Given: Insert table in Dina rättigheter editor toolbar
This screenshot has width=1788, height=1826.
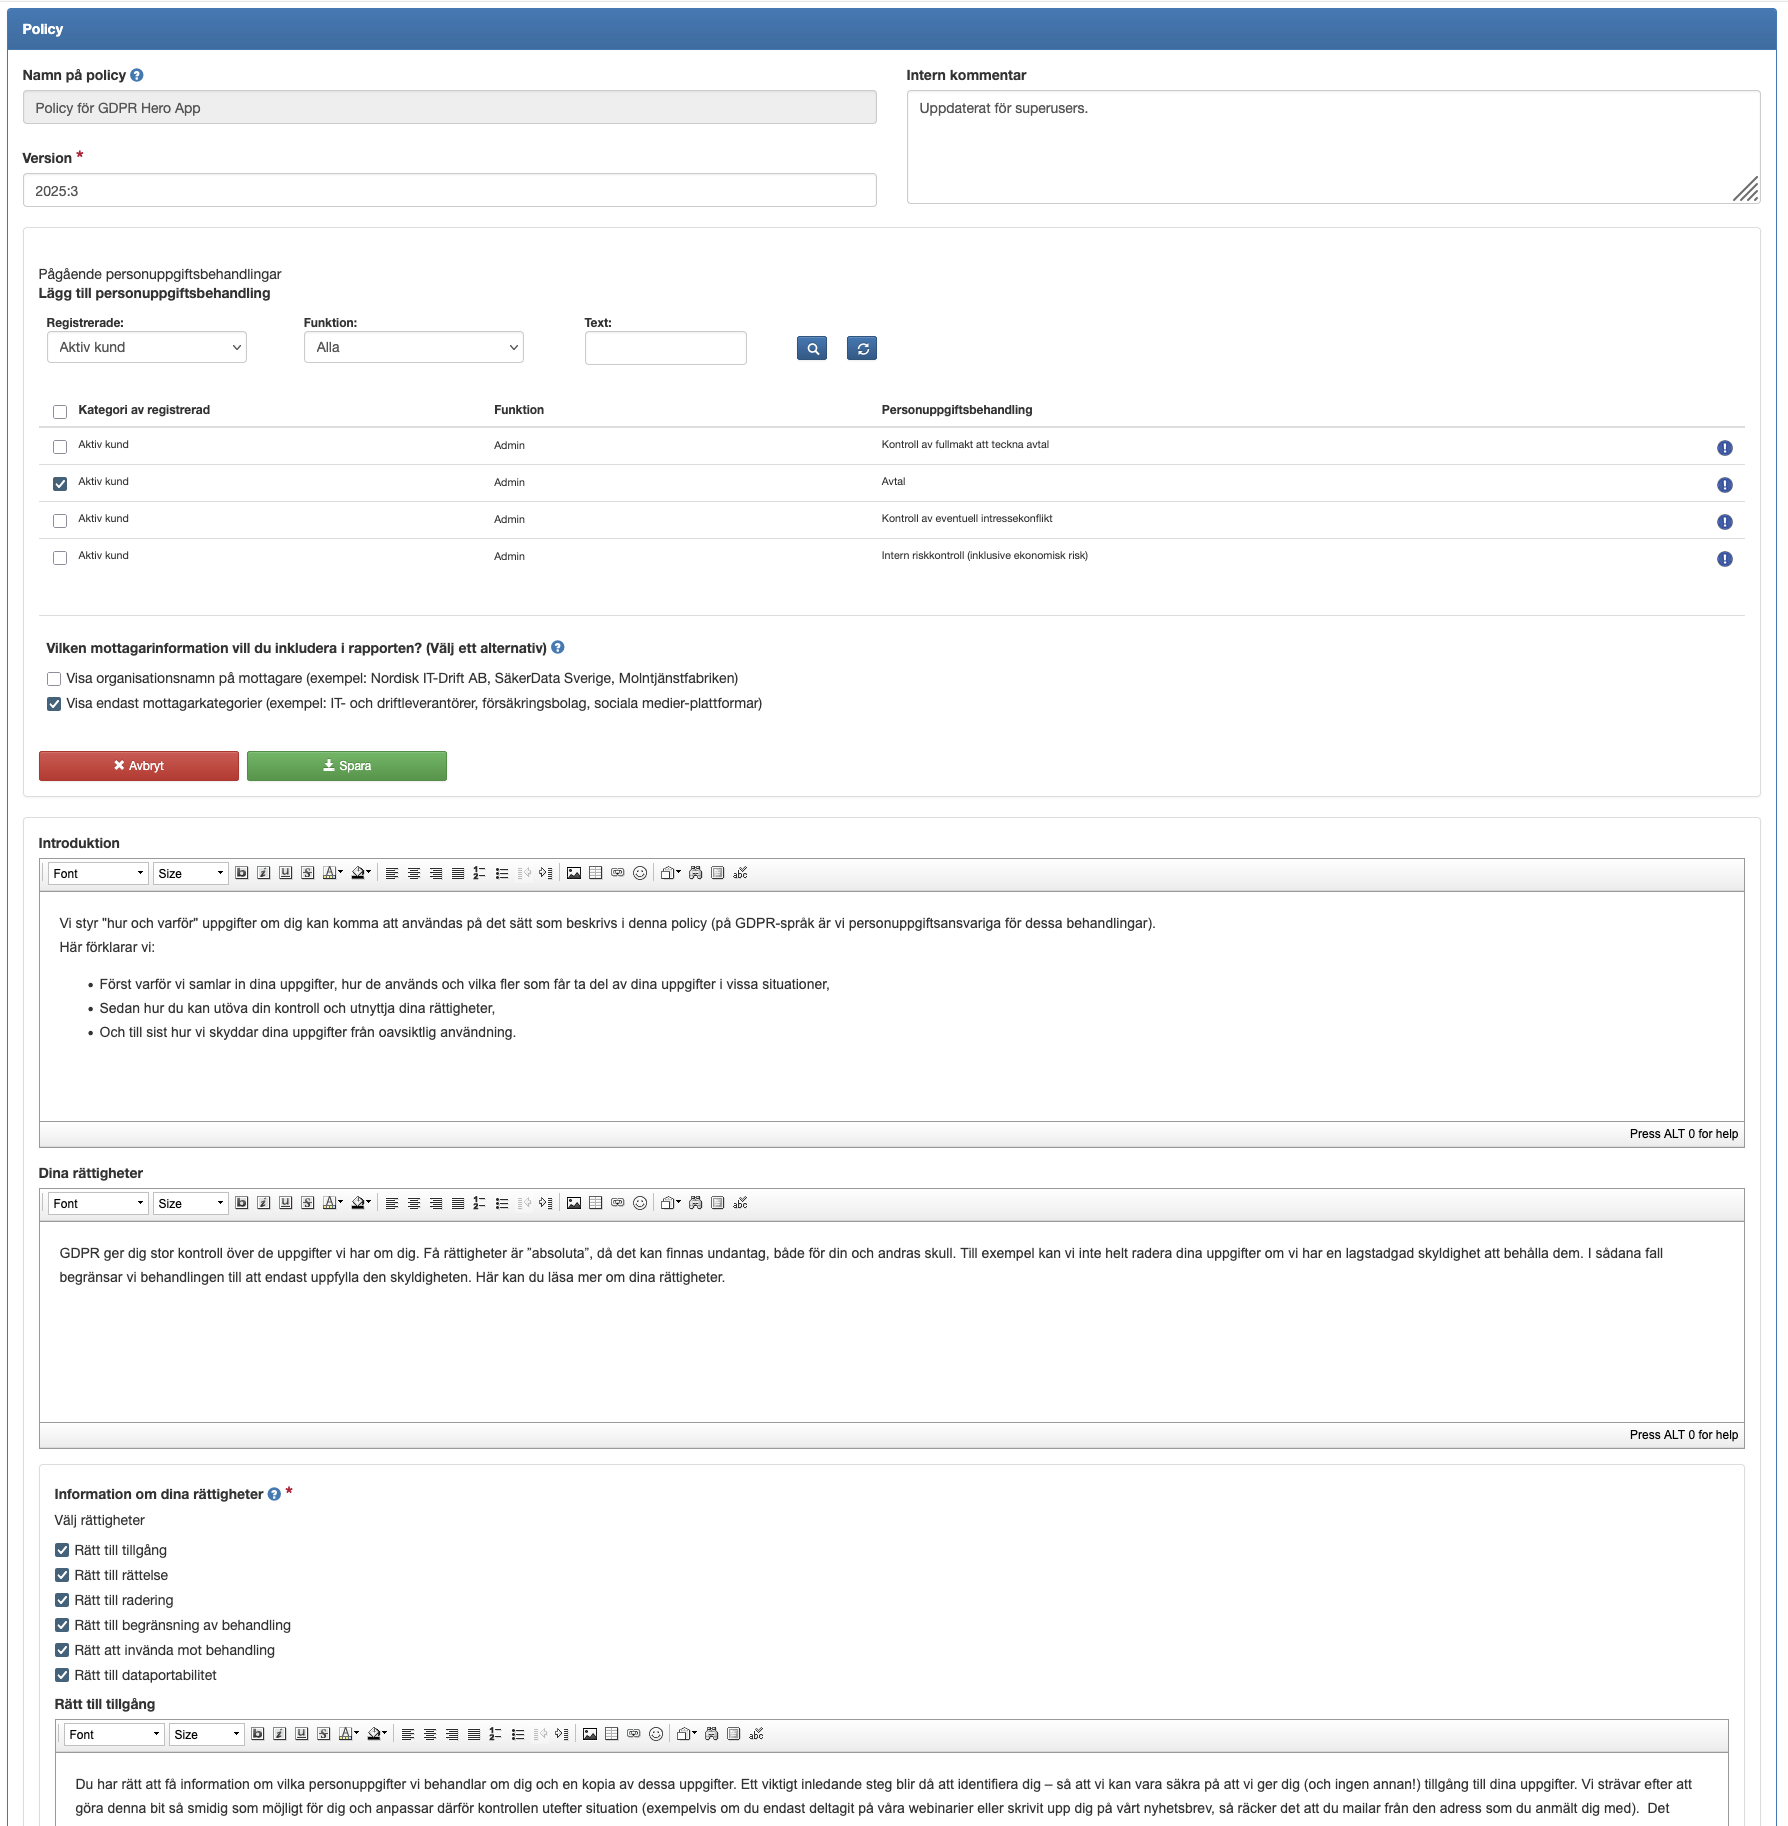Looking at the screenshot, I should (x=596, y=1203).
